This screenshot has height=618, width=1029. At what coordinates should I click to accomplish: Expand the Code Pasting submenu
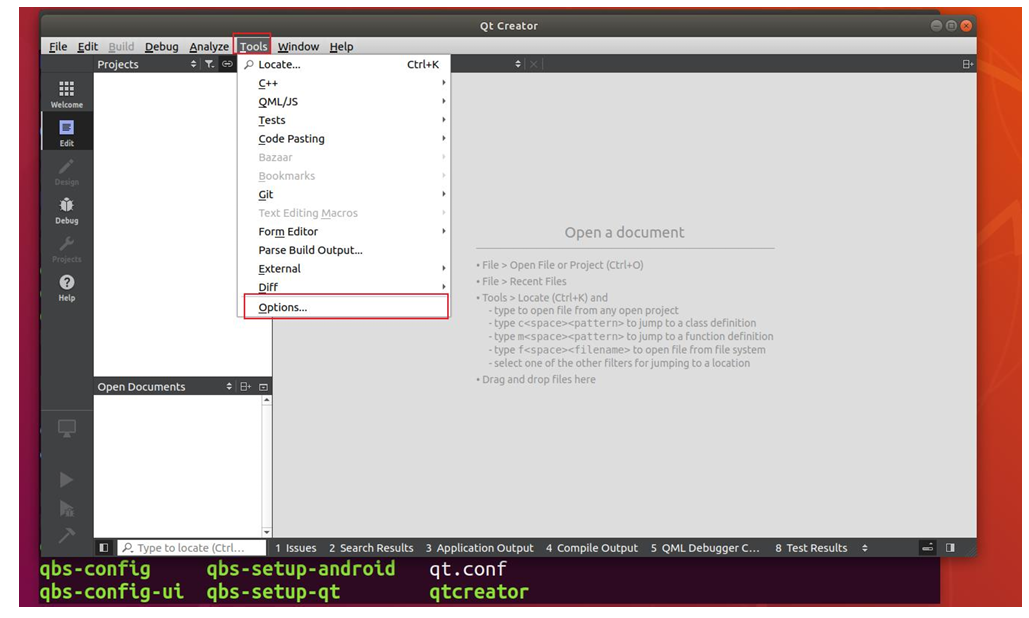coord(345,138)
